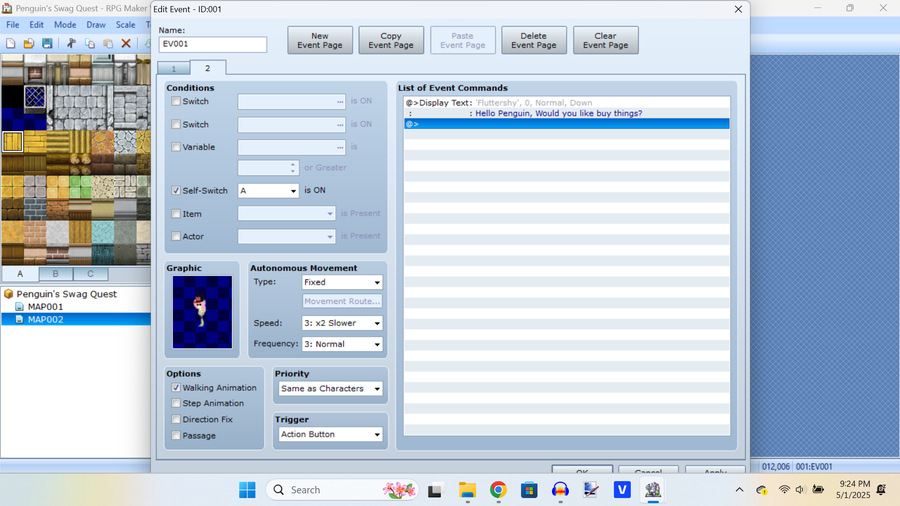Screen dimensions: 900x506
Task: Click the Paste toolbar icon
Action: pos(108,43)
